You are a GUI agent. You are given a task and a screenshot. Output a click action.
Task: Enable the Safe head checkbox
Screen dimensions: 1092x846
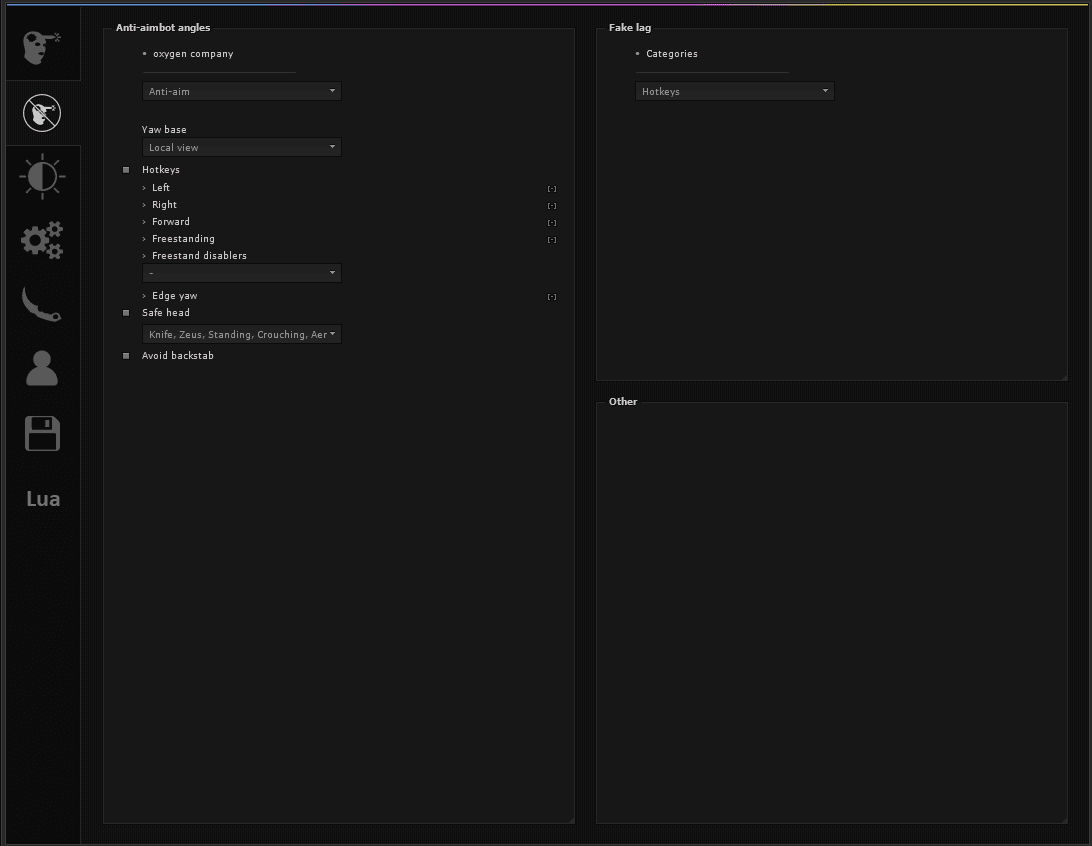click(x=126, y=313)
